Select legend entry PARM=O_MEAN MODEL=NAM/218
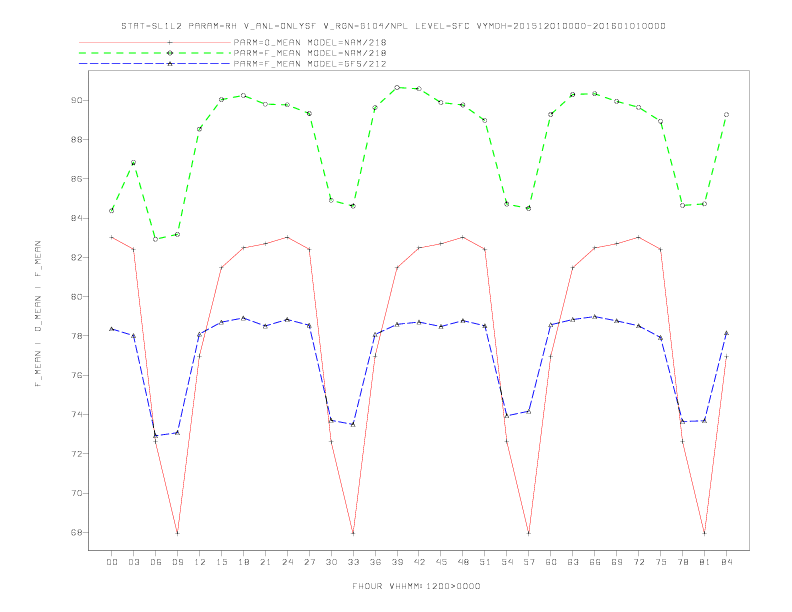Screen dimensions: 792x612 pyautogui.click(x=310, y=42)
